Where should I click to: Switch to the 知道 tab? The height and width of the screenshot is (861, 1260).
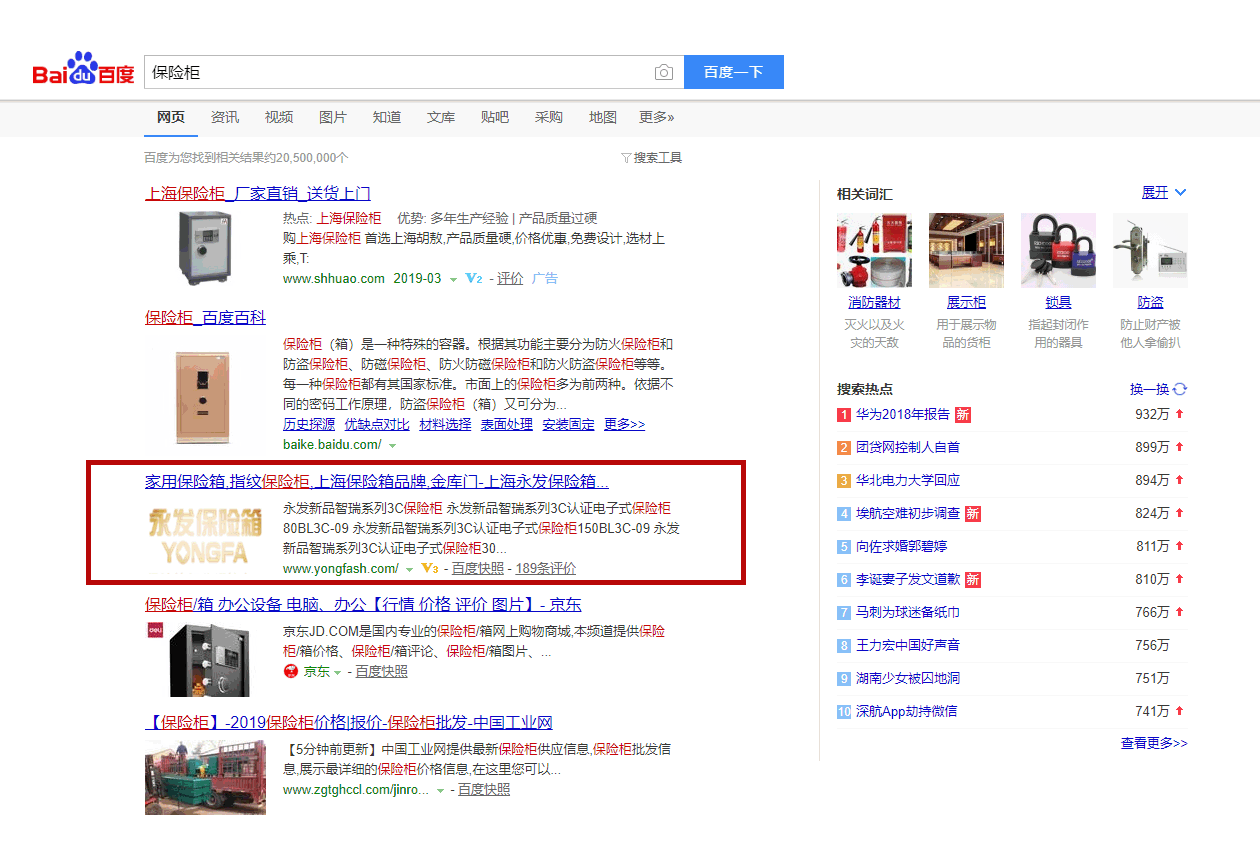click(x=387, y=117)
